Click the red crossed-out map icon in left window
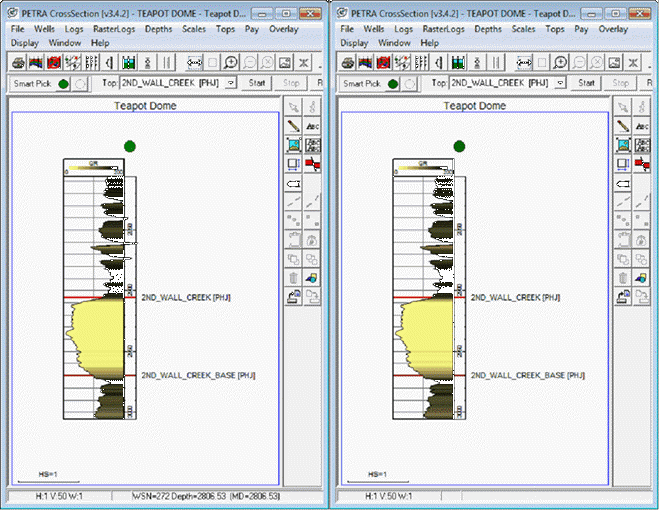The image size is (659, 510). (54, 63)
